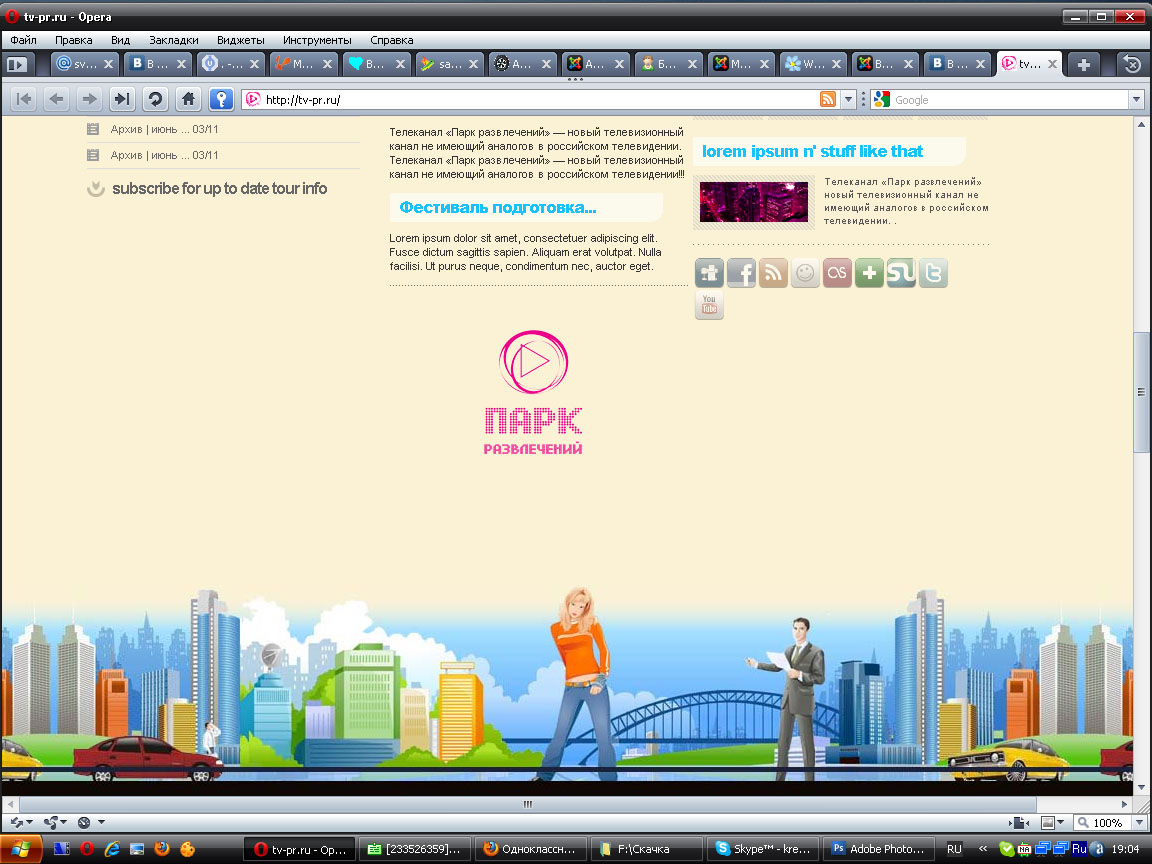Toggle show images status bar button
Viewport: 1152px width, 864px height.
click(x=1048, y=823)
